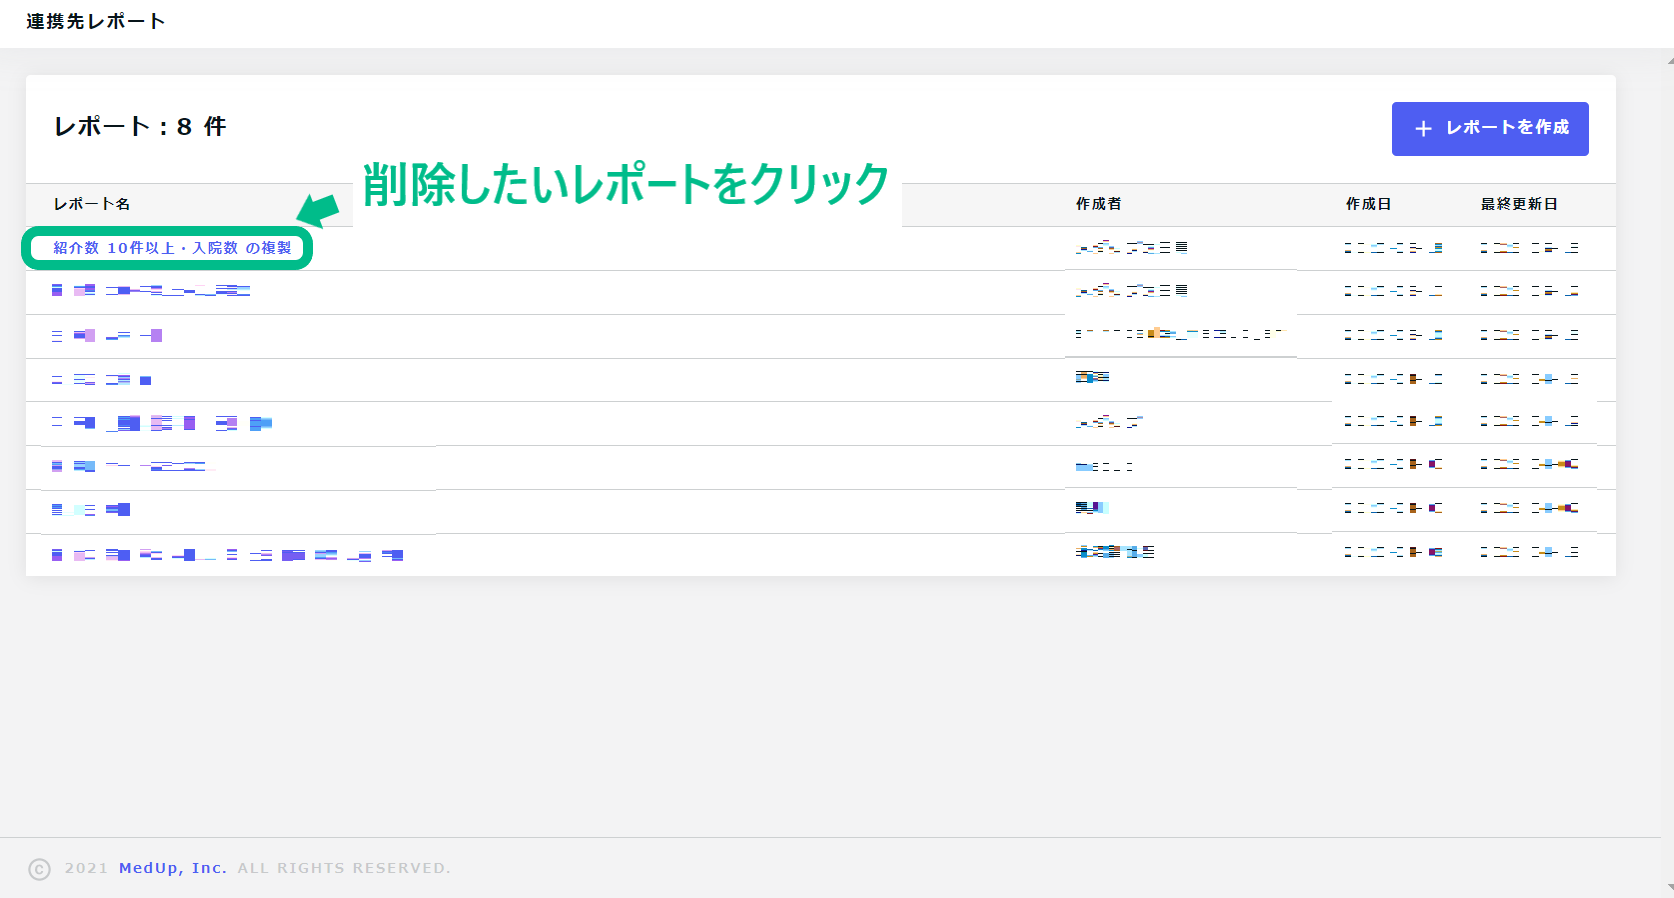Image resolution: width=1674 pixels, height=898 pixels.
Task: Click the 連携先レポート page title
Action: pyautogui.click(x=96, y=22)
